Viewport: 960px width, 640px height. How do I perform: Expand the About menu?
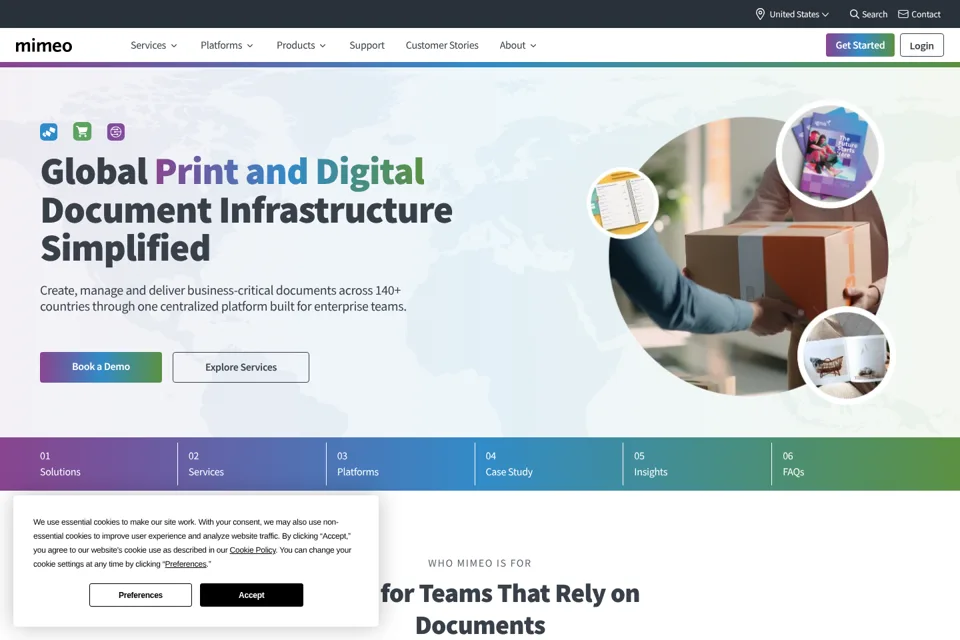point(518,45)
